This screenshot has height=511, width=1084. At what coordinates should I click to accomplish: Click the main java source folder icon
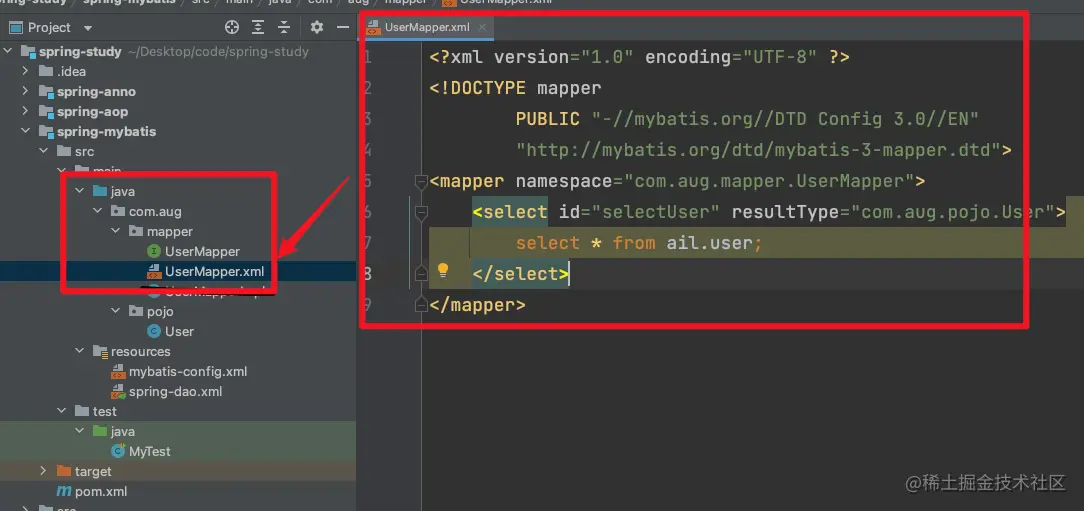100,191
